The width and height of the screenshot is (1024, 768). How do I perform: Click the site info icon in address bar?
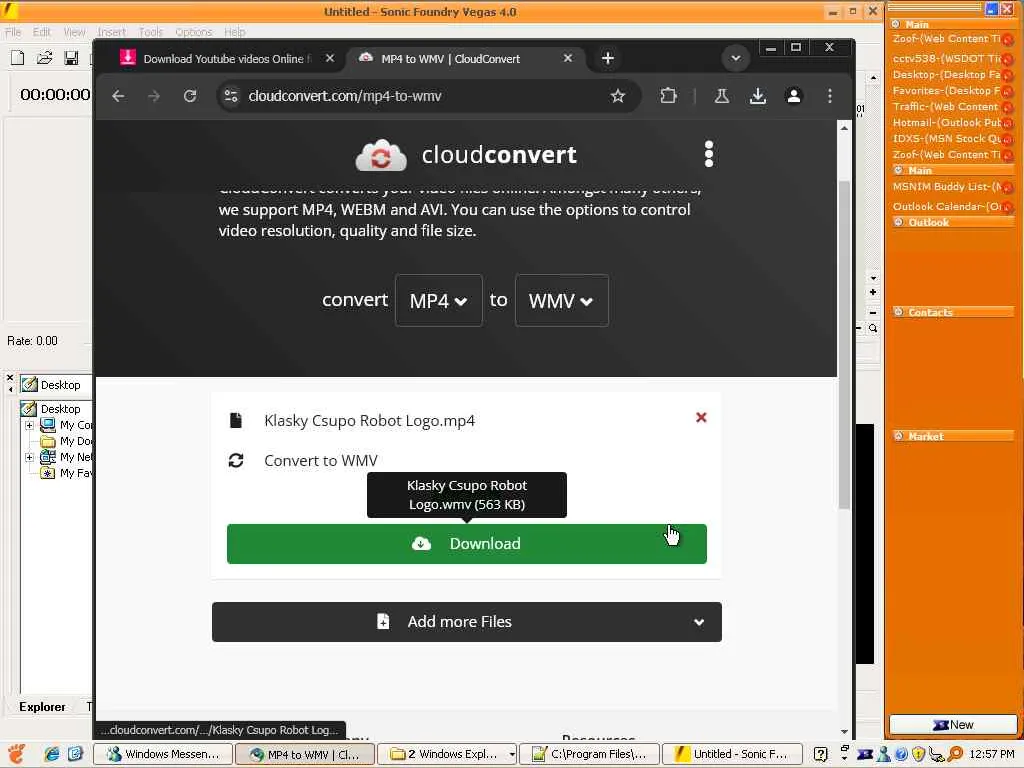(231, 96)
